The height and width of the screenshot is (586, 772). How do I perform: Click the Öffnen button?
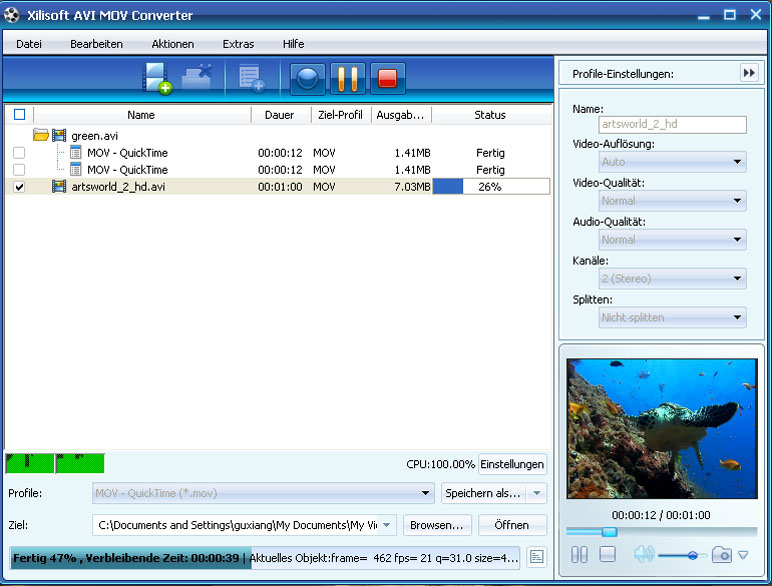[x=512, y=525]
